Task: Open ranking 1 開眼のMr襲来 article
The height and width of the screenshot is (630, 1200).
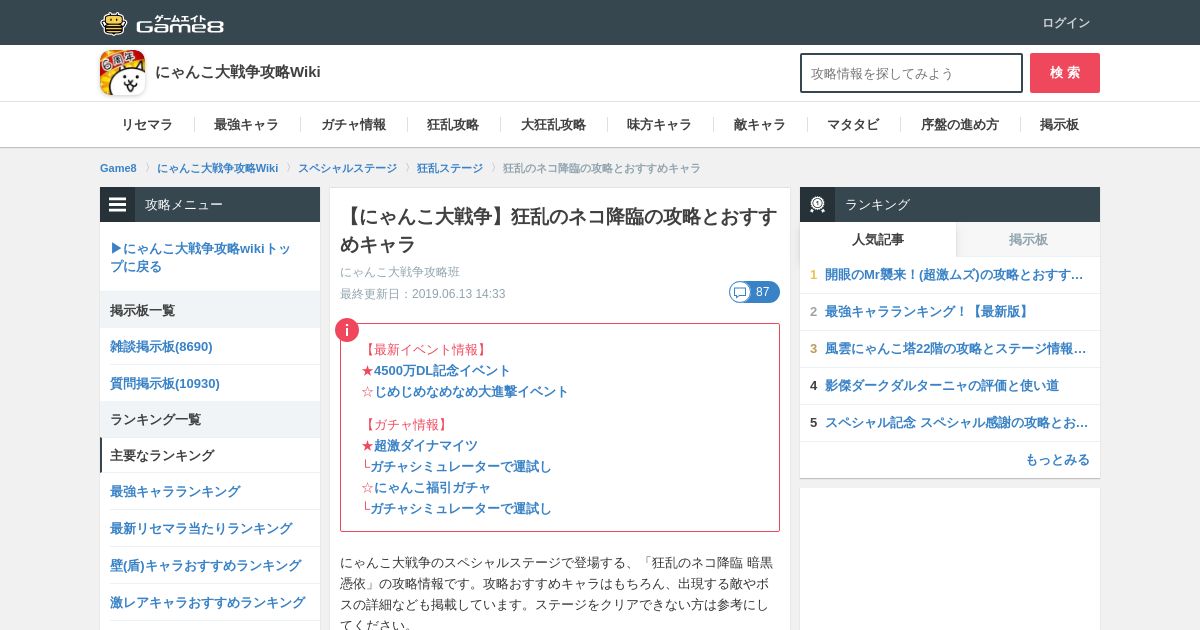Action: point(954,274)
